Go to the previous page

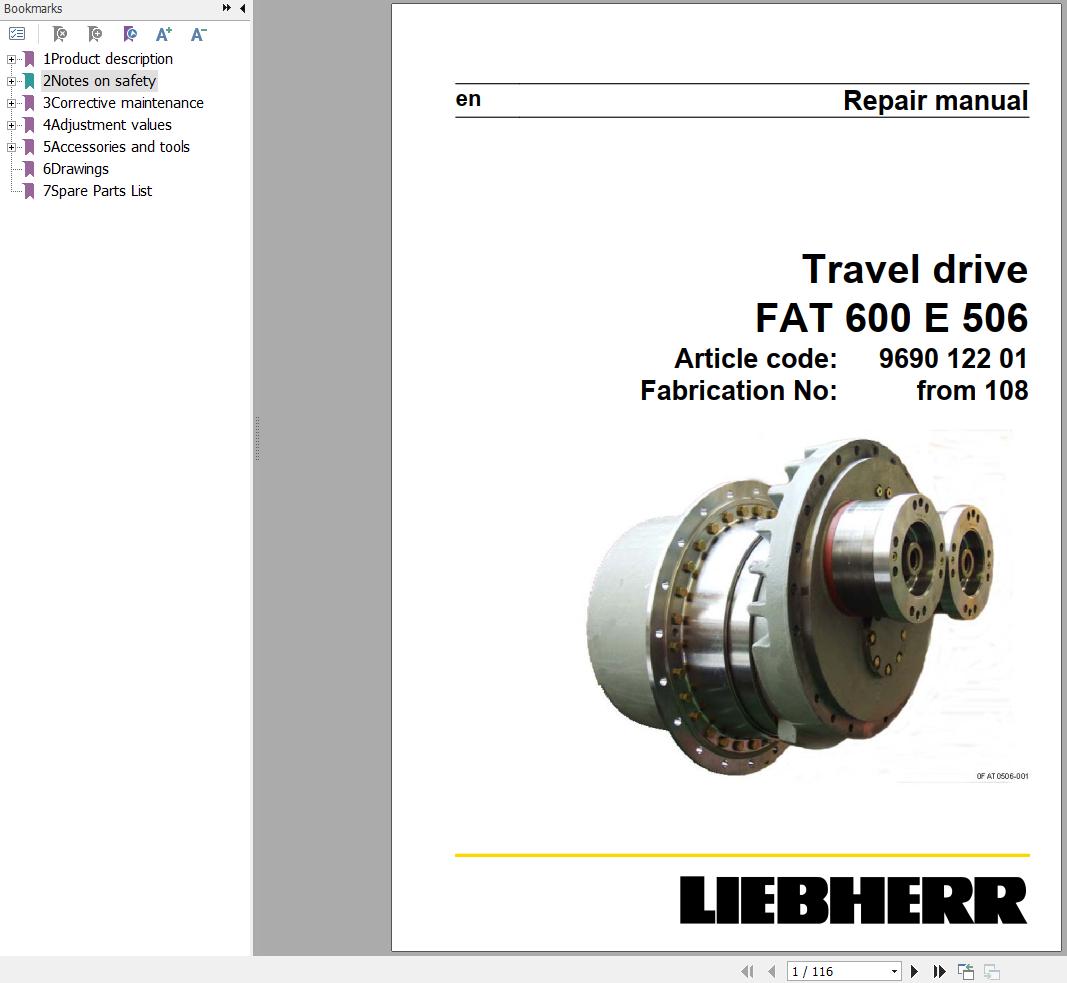click(x=771, y=971)
